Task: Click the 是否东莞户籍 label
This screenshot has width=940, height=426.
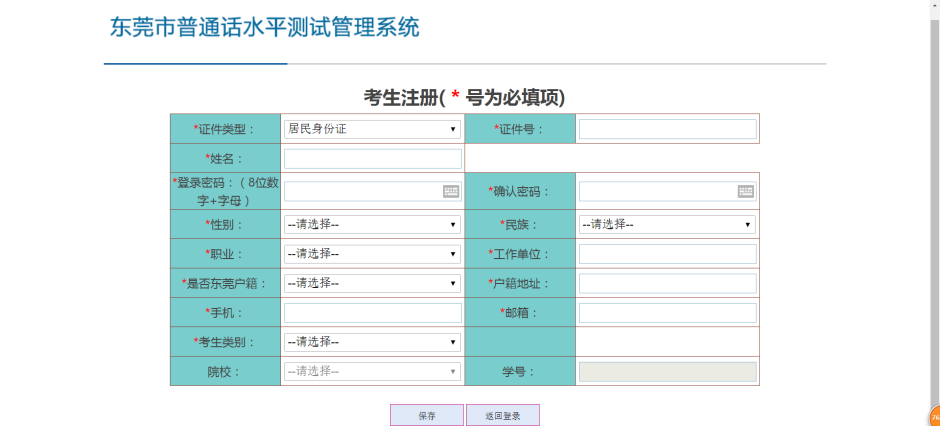Action: 225,283
